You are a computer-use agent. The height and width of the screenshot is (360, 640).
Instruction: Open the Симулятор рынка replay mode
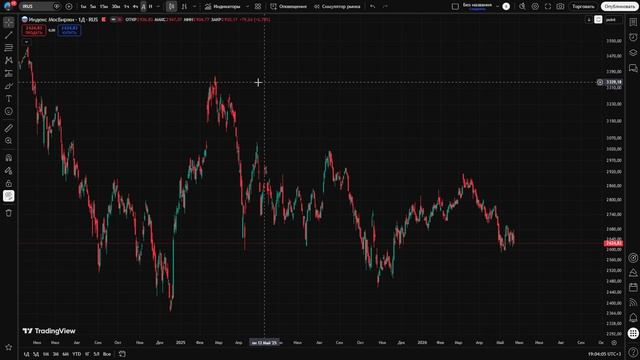[337, 7]
